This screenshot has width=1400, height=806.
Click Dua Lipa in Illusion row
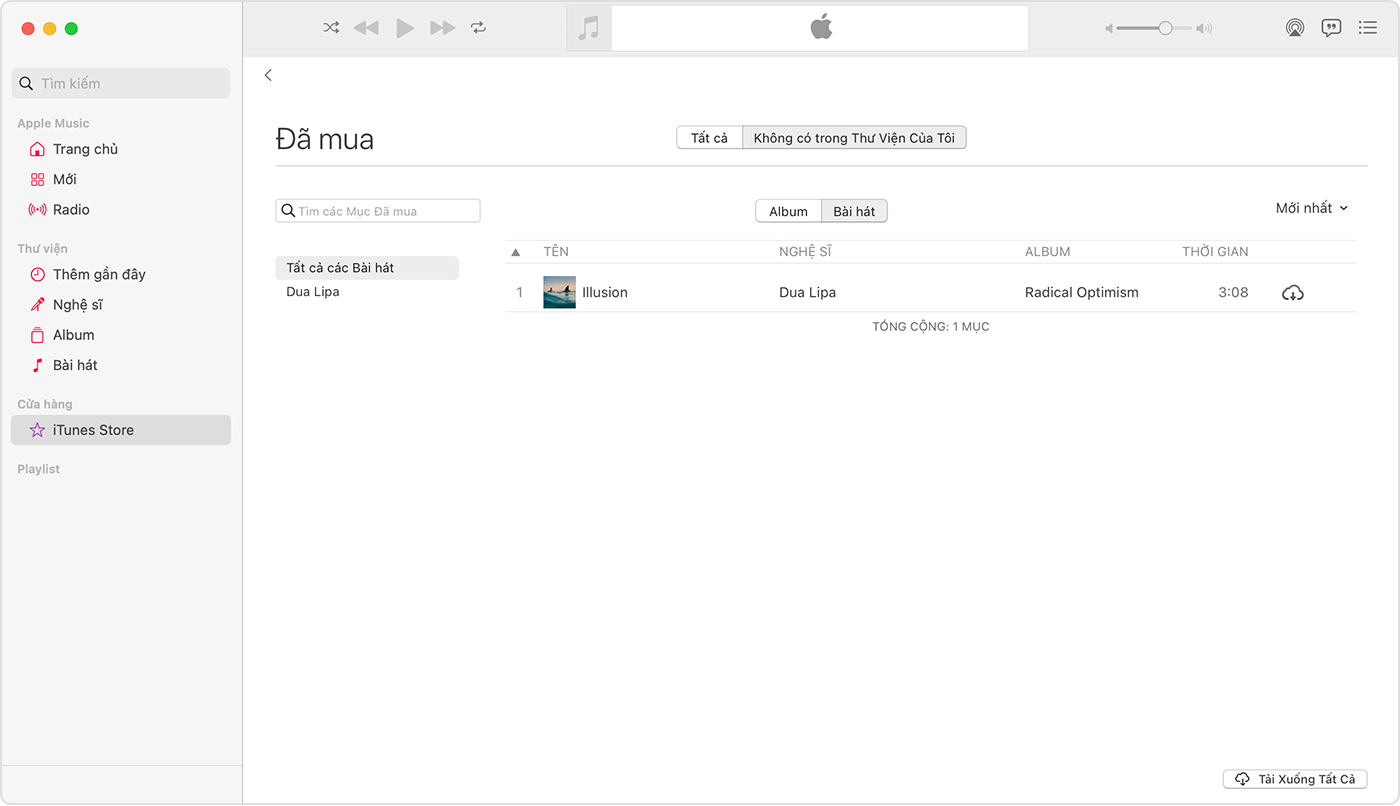807,292
